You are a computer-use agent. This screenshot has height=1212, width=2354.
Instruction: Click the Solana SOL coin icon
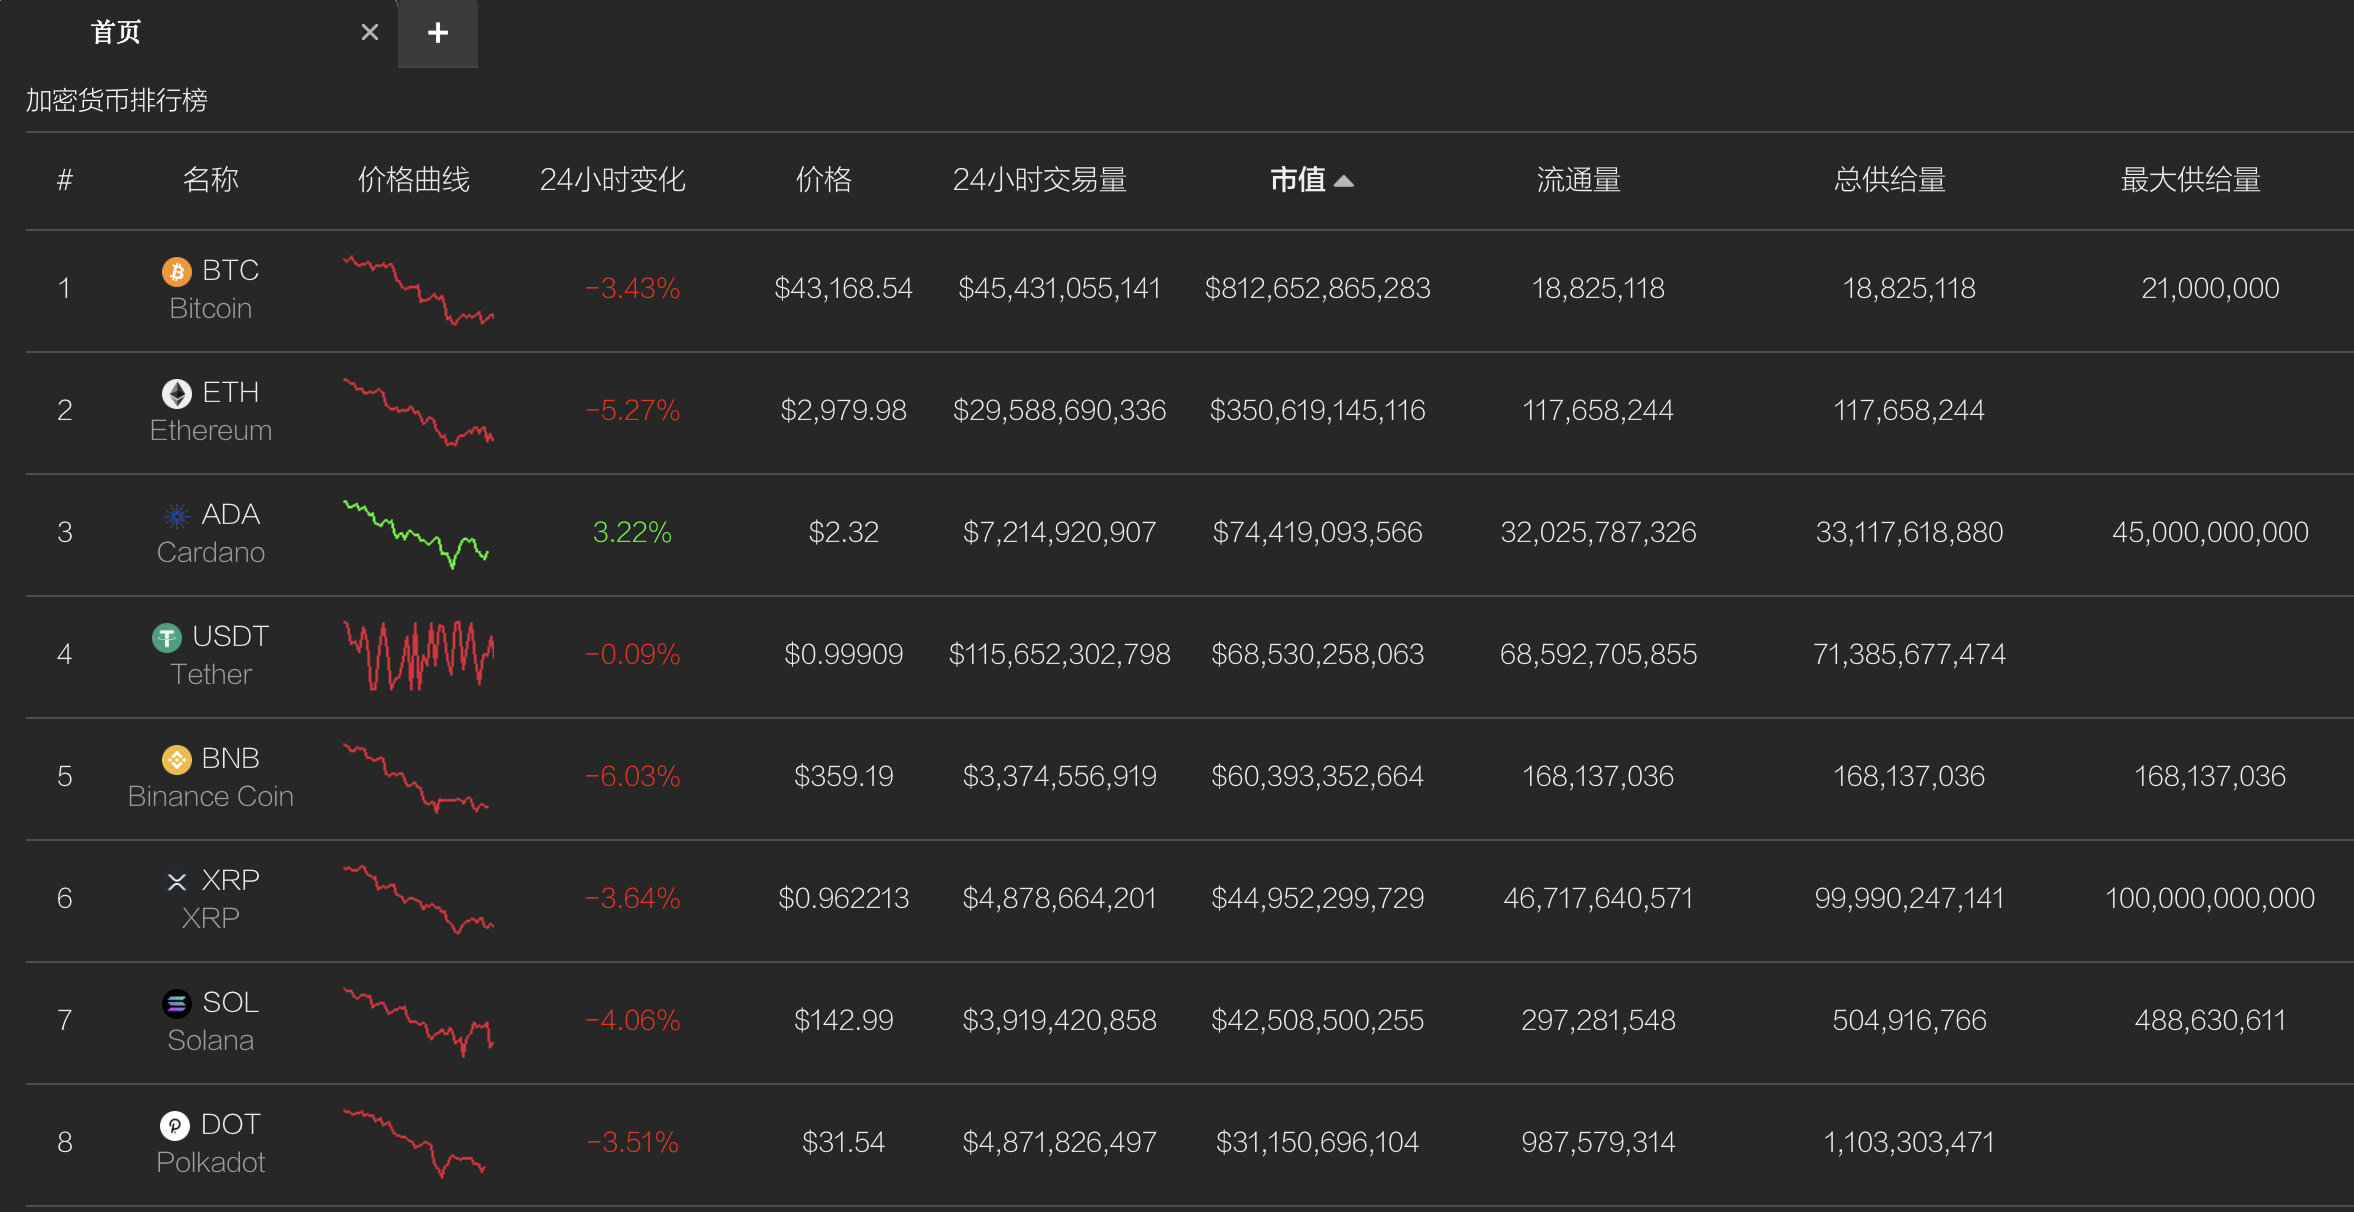click(x=177, y=1003)
